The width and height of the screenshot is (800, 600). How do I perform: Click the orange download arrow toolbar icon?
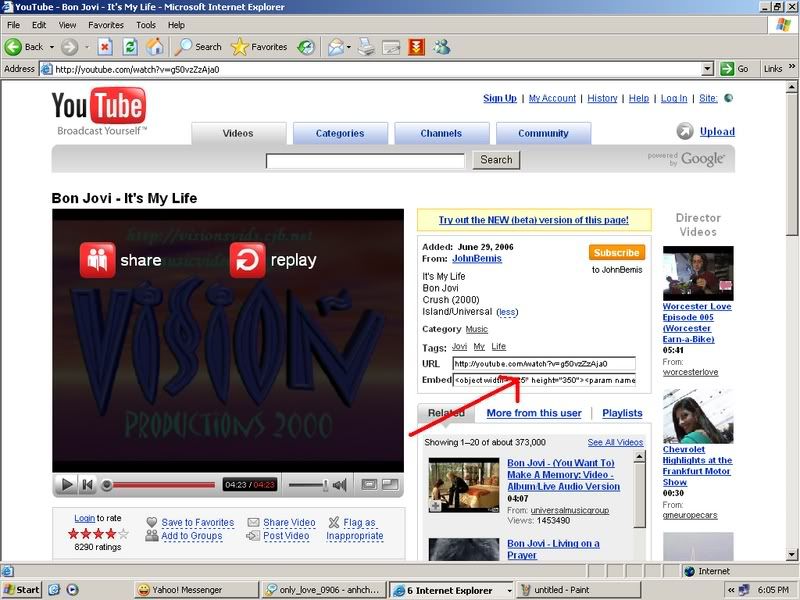pyautogui.click(x=416, y=47)
